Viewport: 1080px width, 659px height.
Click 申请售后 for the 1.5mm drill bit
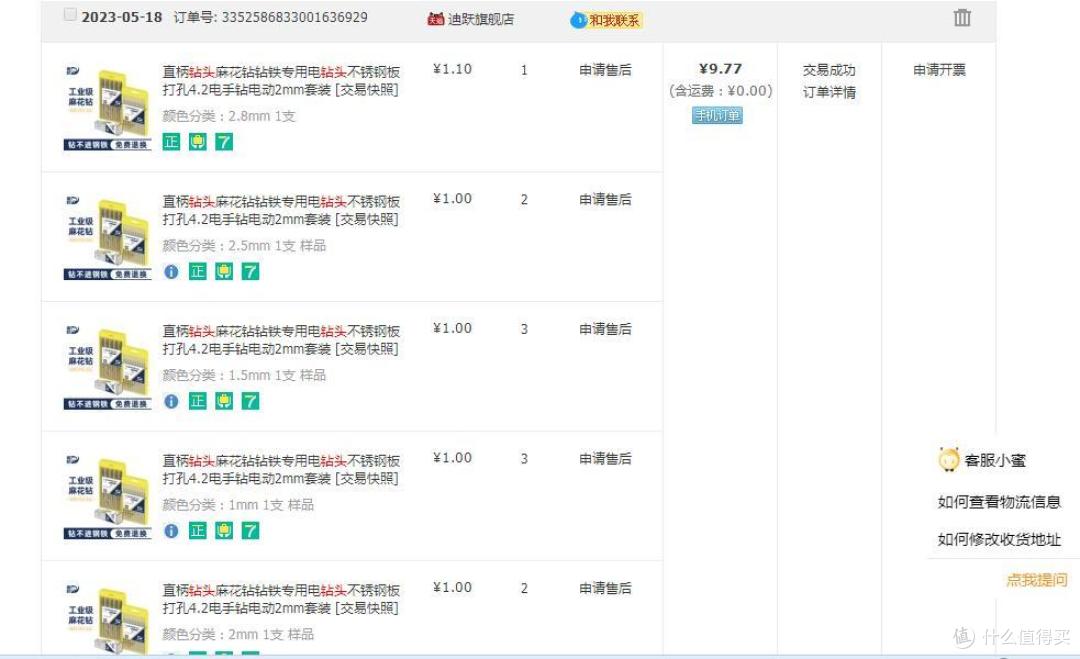pyautogui.click(x=605, y=328)
